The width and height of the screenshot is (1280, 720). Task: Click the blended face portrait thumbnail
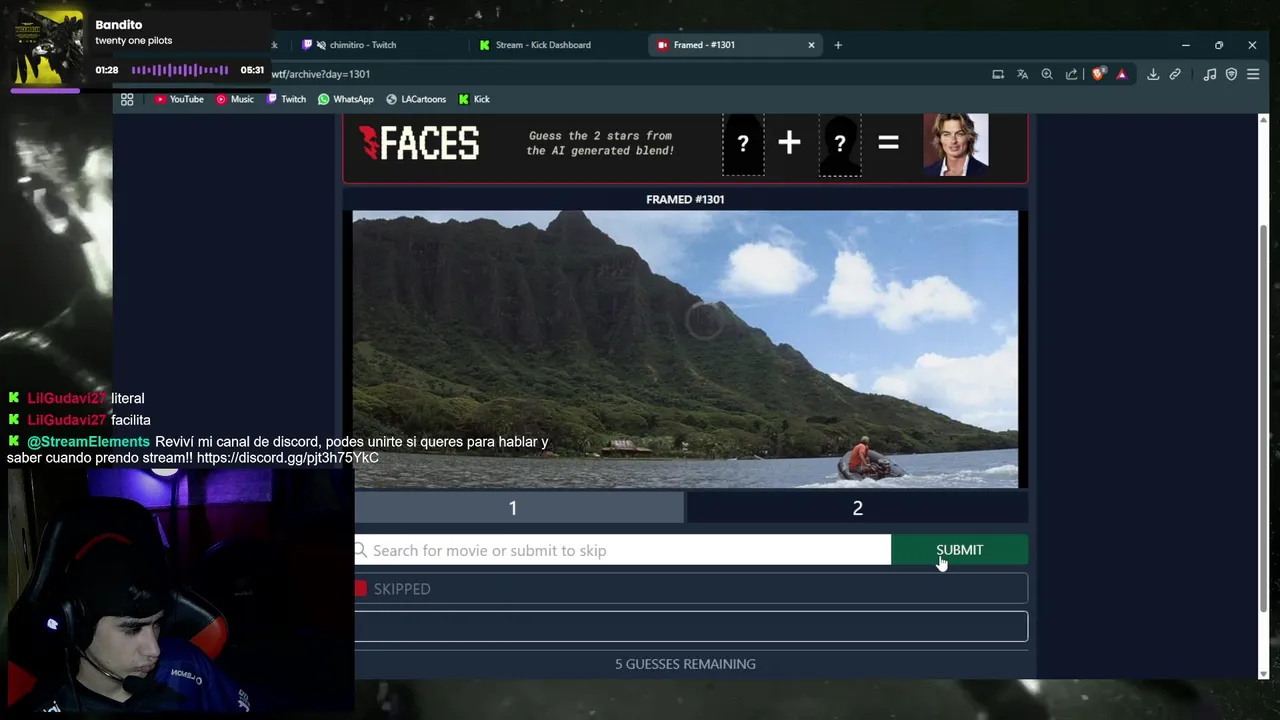[956, 144]
